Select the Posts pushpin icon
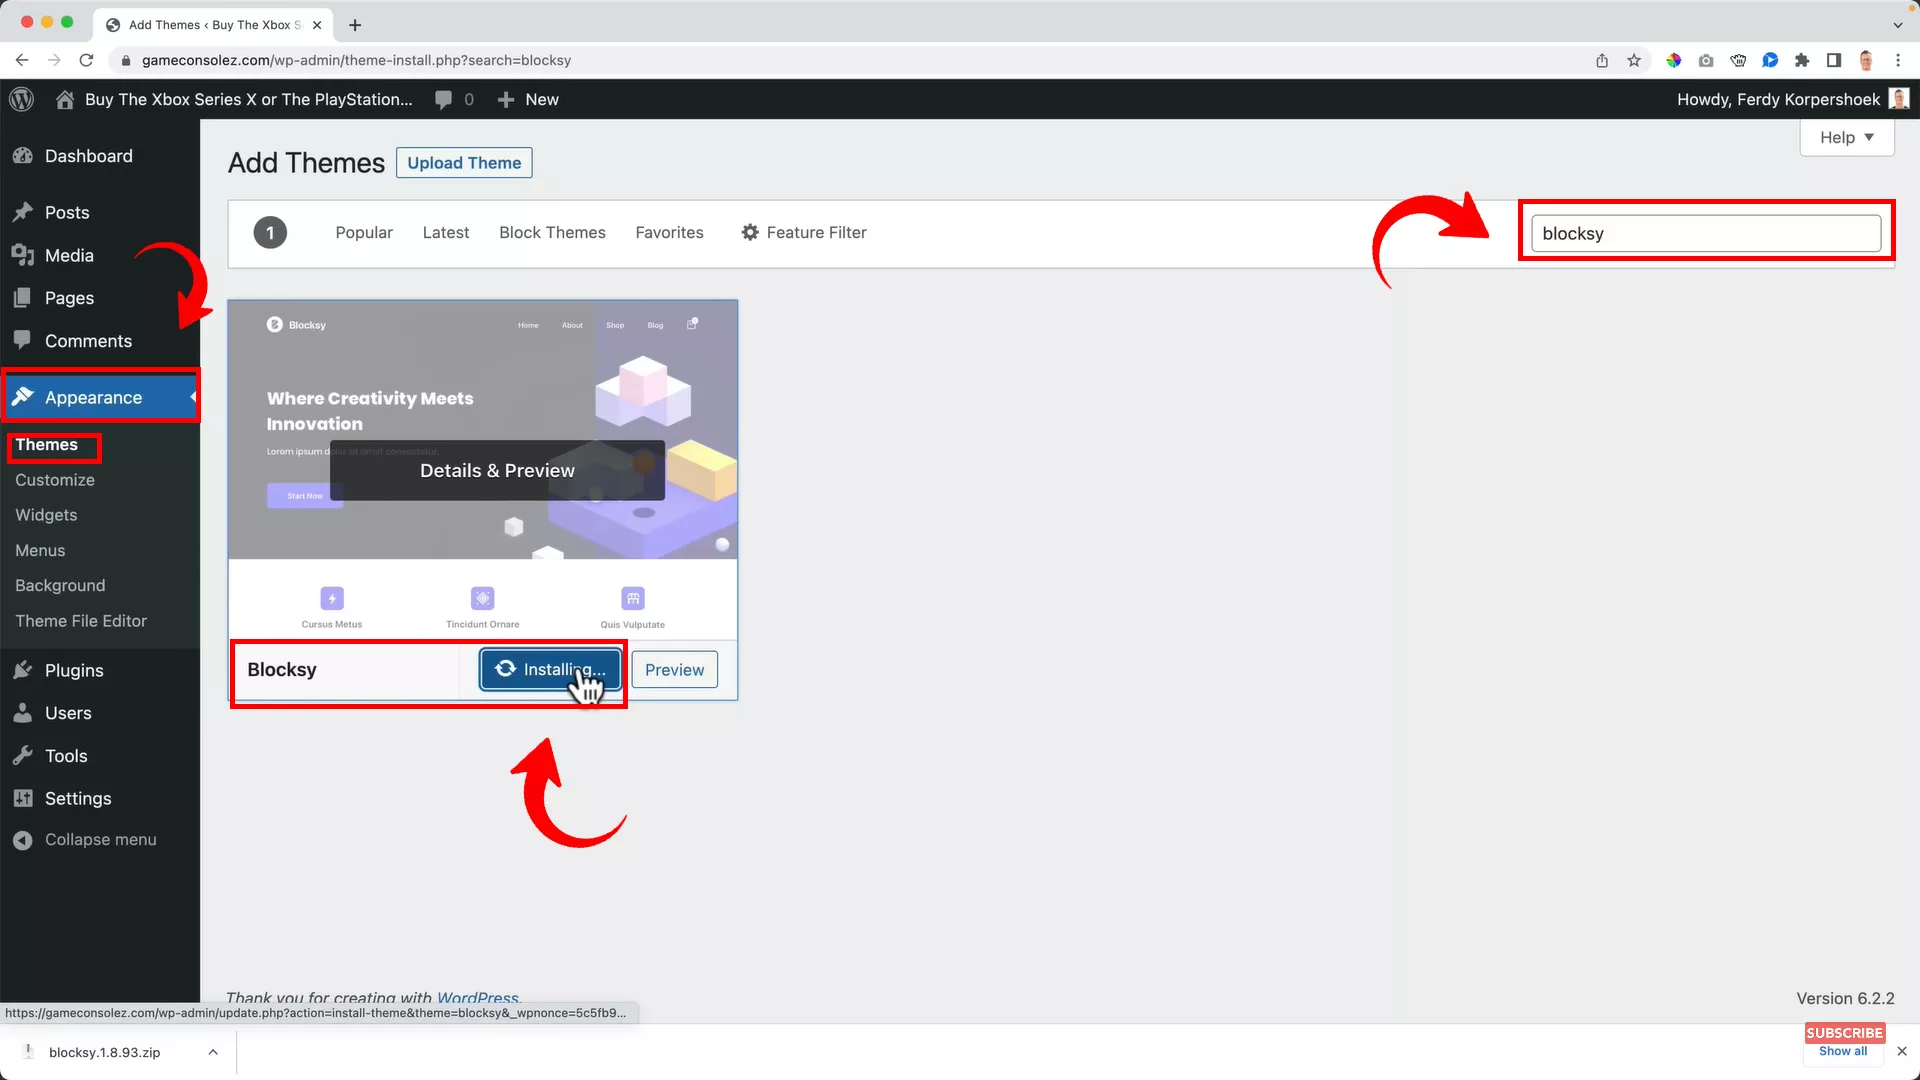This screenshot has width=1920, height=1080. pyautogui.click(x=23, y=212)
